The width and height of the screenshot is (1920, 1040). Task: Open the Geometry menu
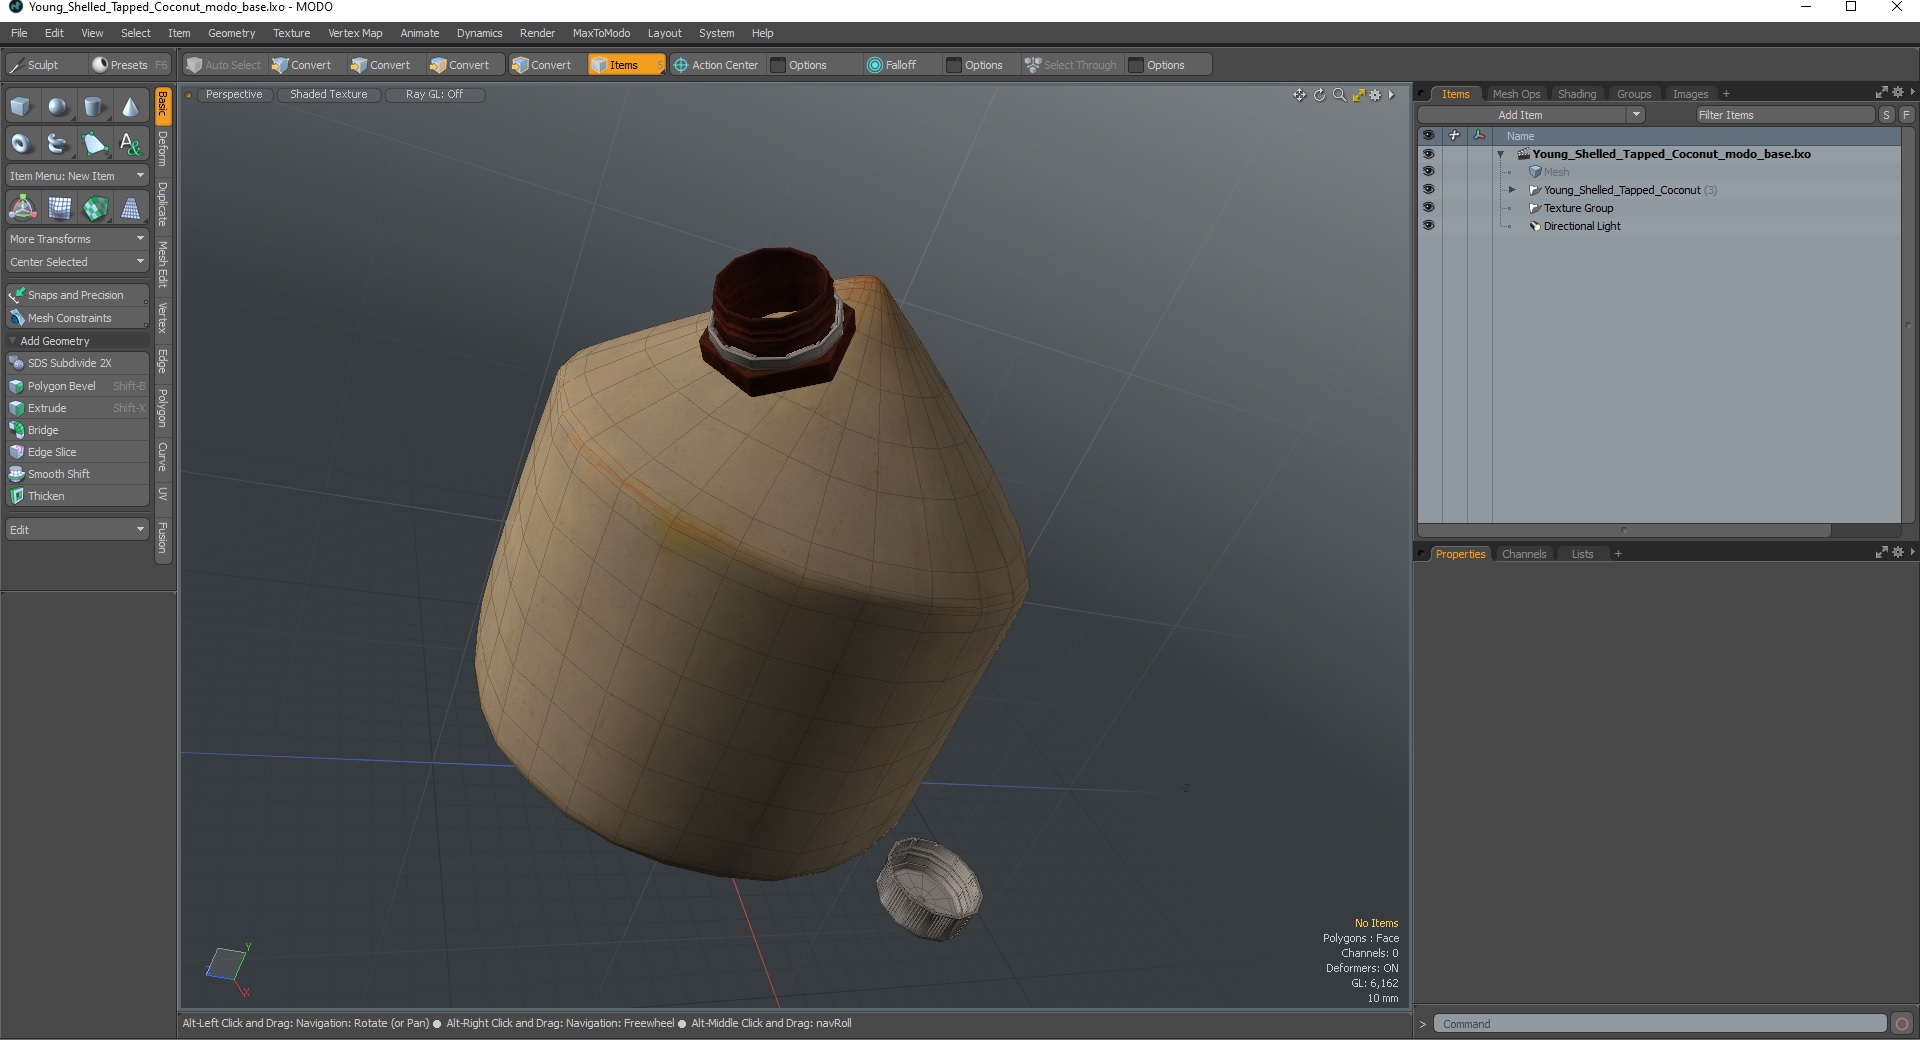[231, 33]
